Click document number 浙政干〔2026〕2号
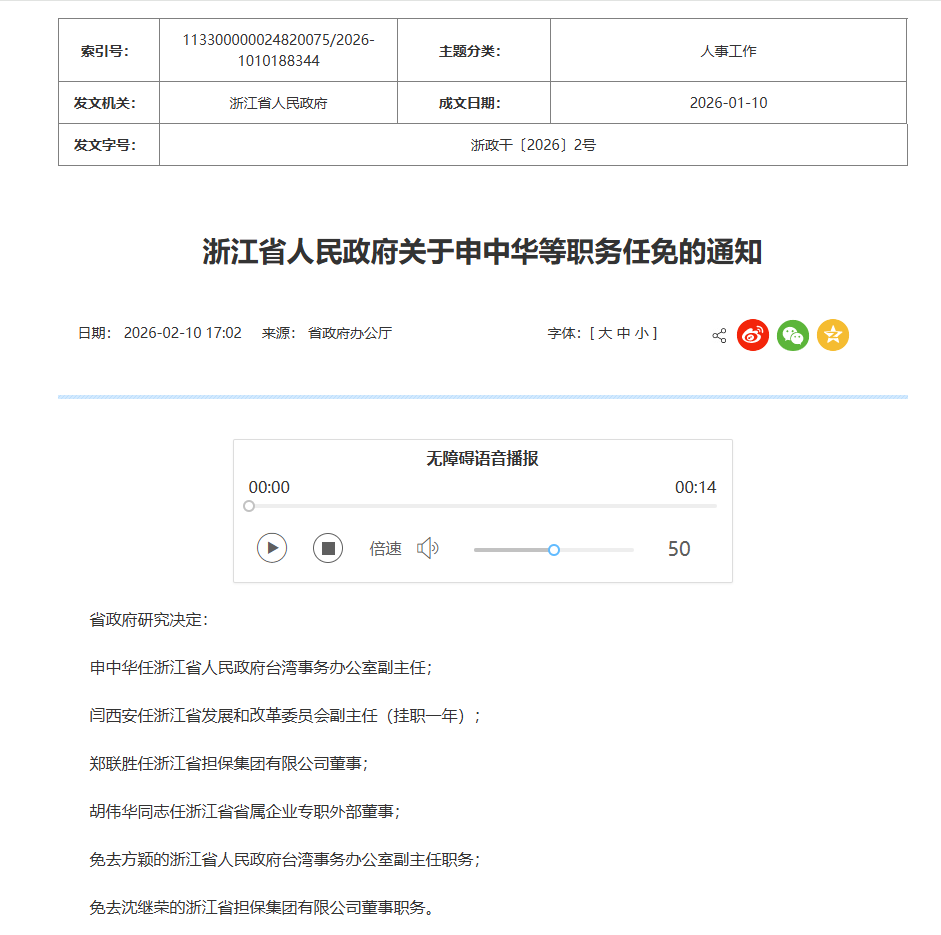 pos(533,145)
